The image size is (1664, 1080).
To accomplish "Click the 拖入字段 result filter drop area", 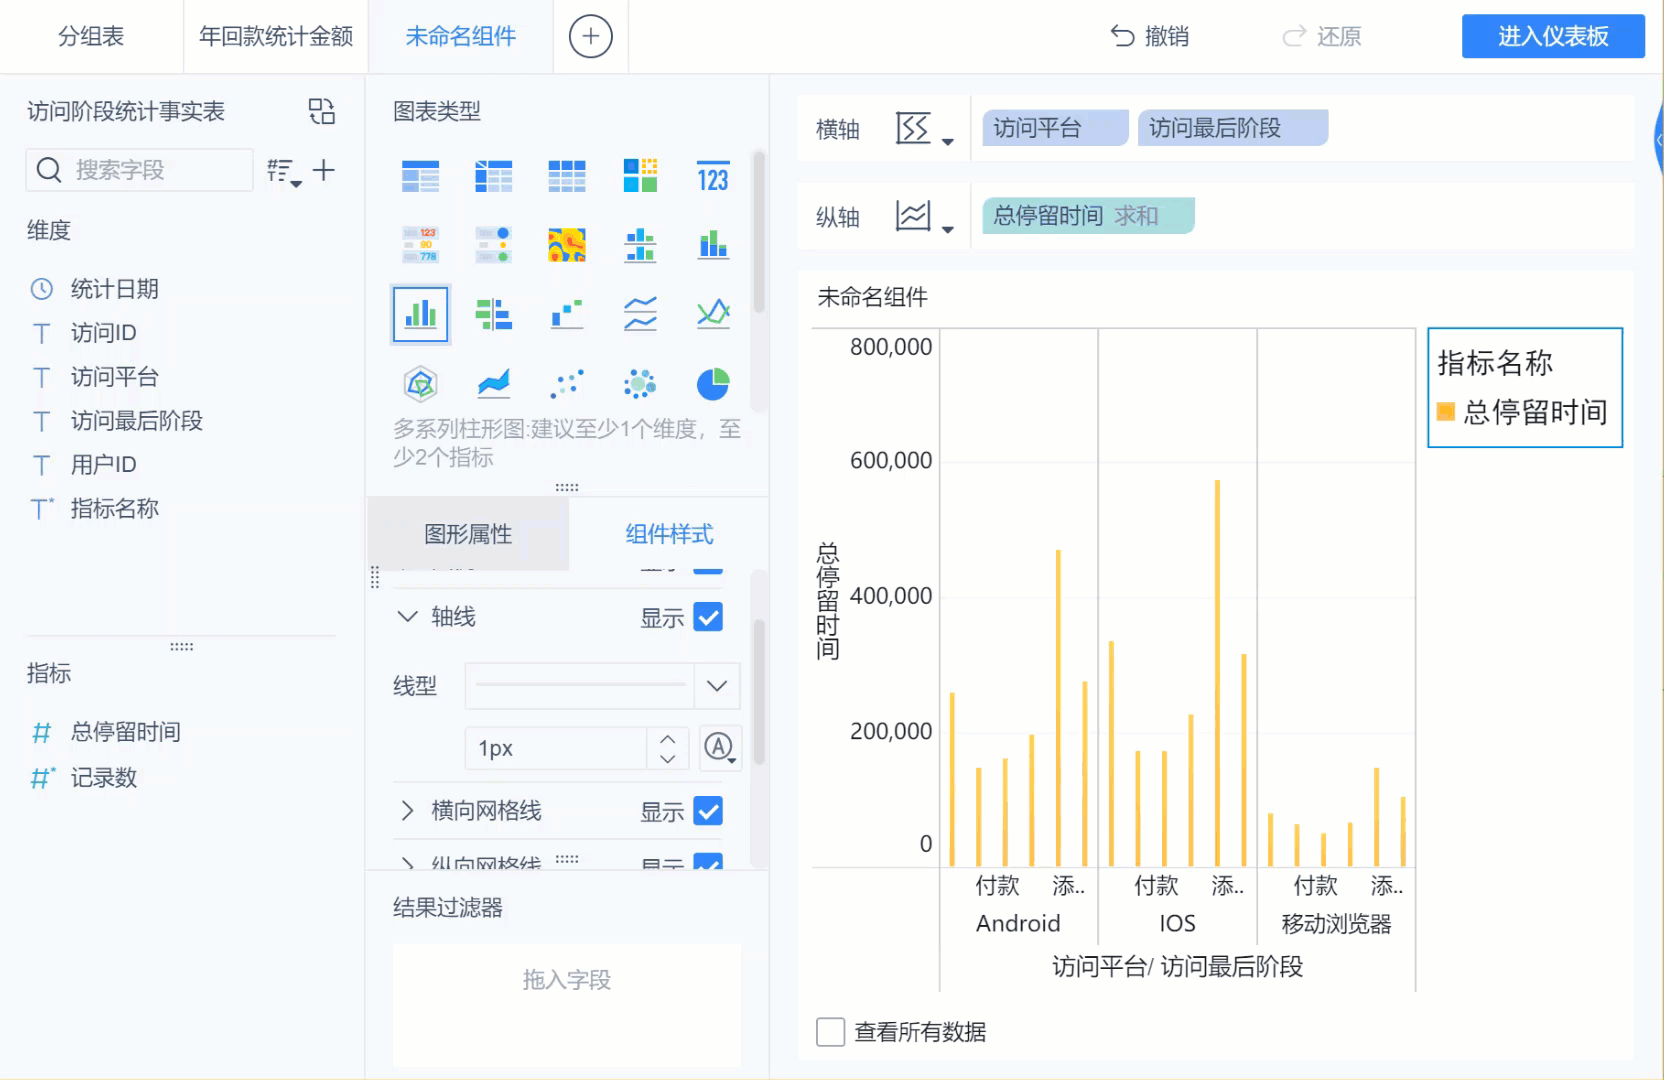I will [x=567, y=1005].
